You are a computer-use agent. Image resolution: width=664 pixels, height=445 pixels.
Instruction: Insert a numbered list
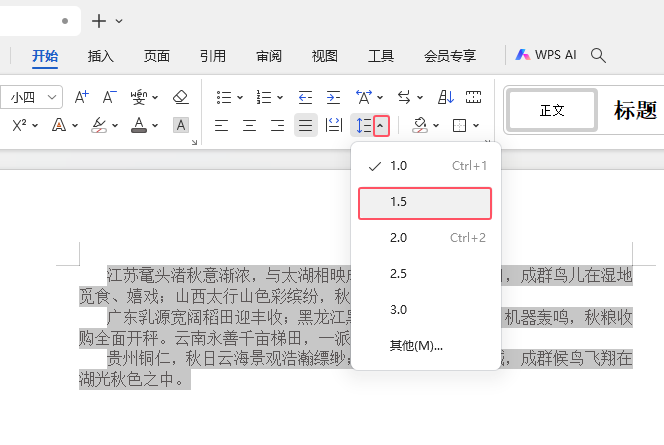[x=264, y=97]
